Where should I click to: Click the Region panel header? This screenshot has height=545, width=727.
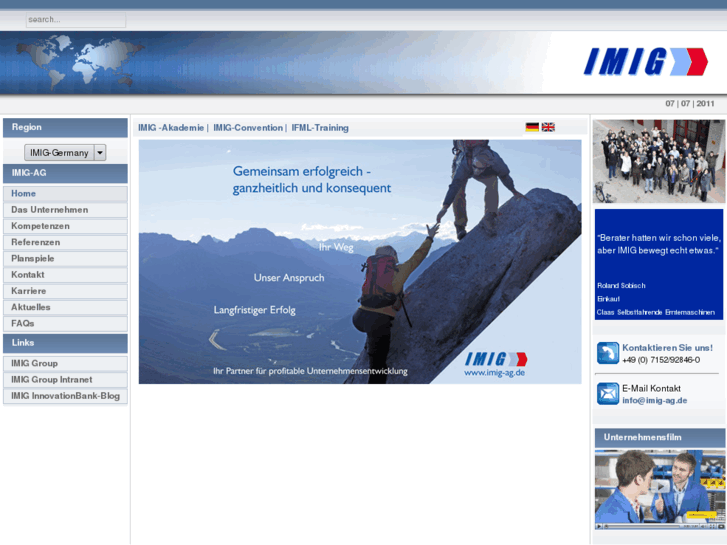[65, 128]
